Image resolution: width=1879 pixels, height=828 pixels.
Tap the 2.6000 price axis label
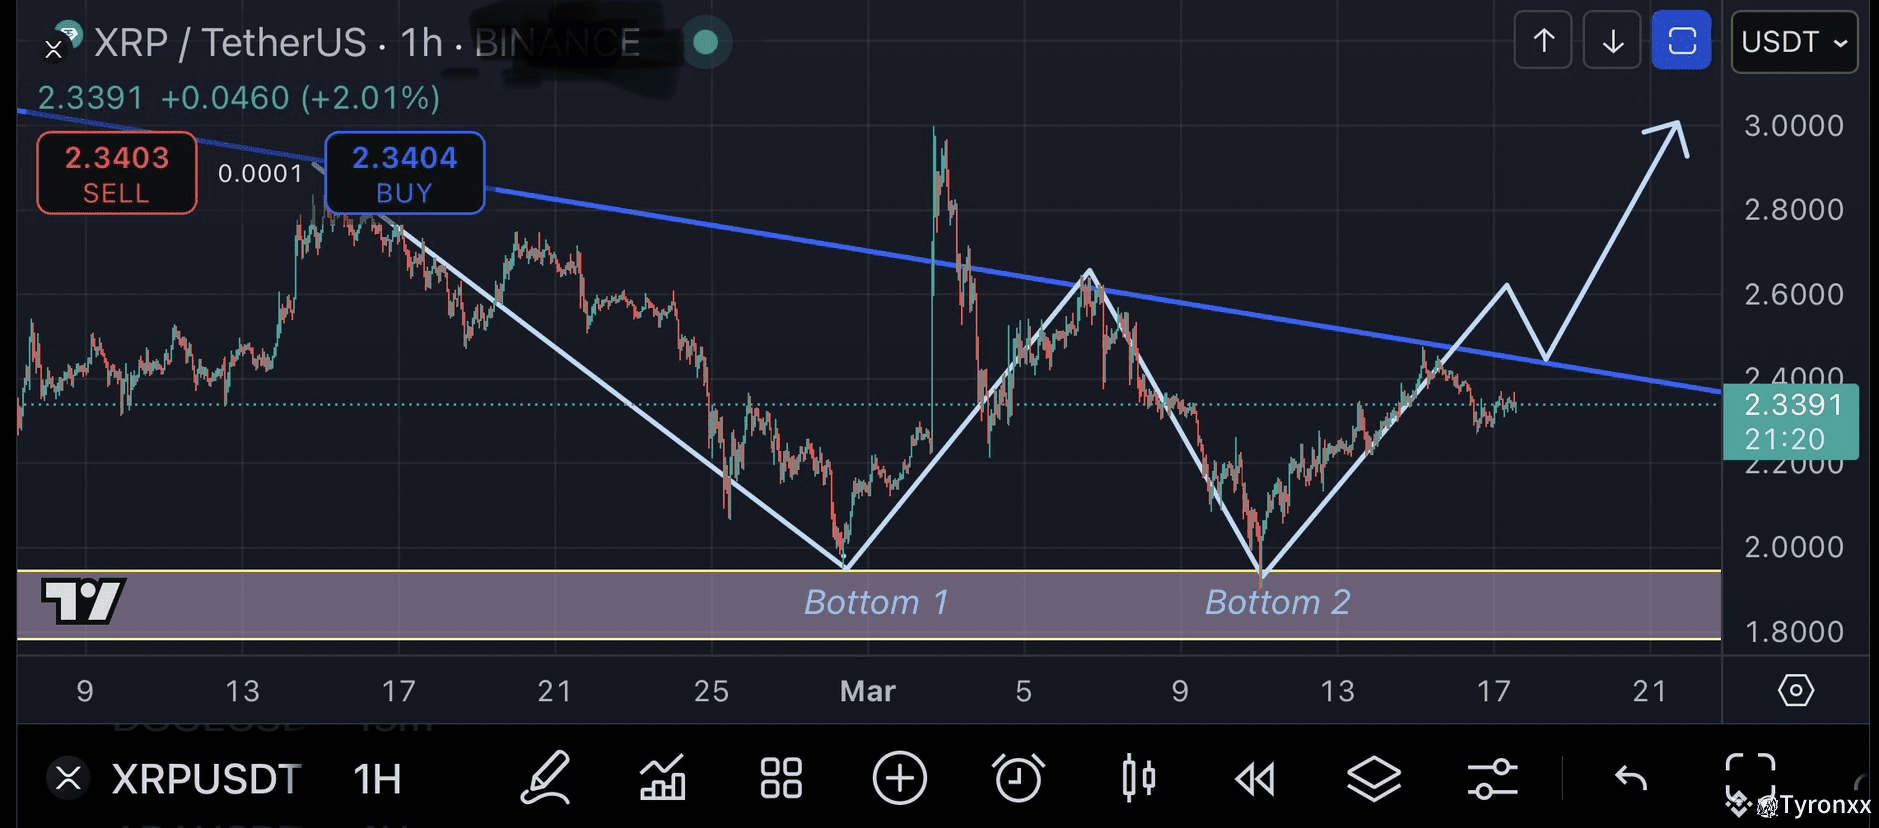(x=1794, y=295)
